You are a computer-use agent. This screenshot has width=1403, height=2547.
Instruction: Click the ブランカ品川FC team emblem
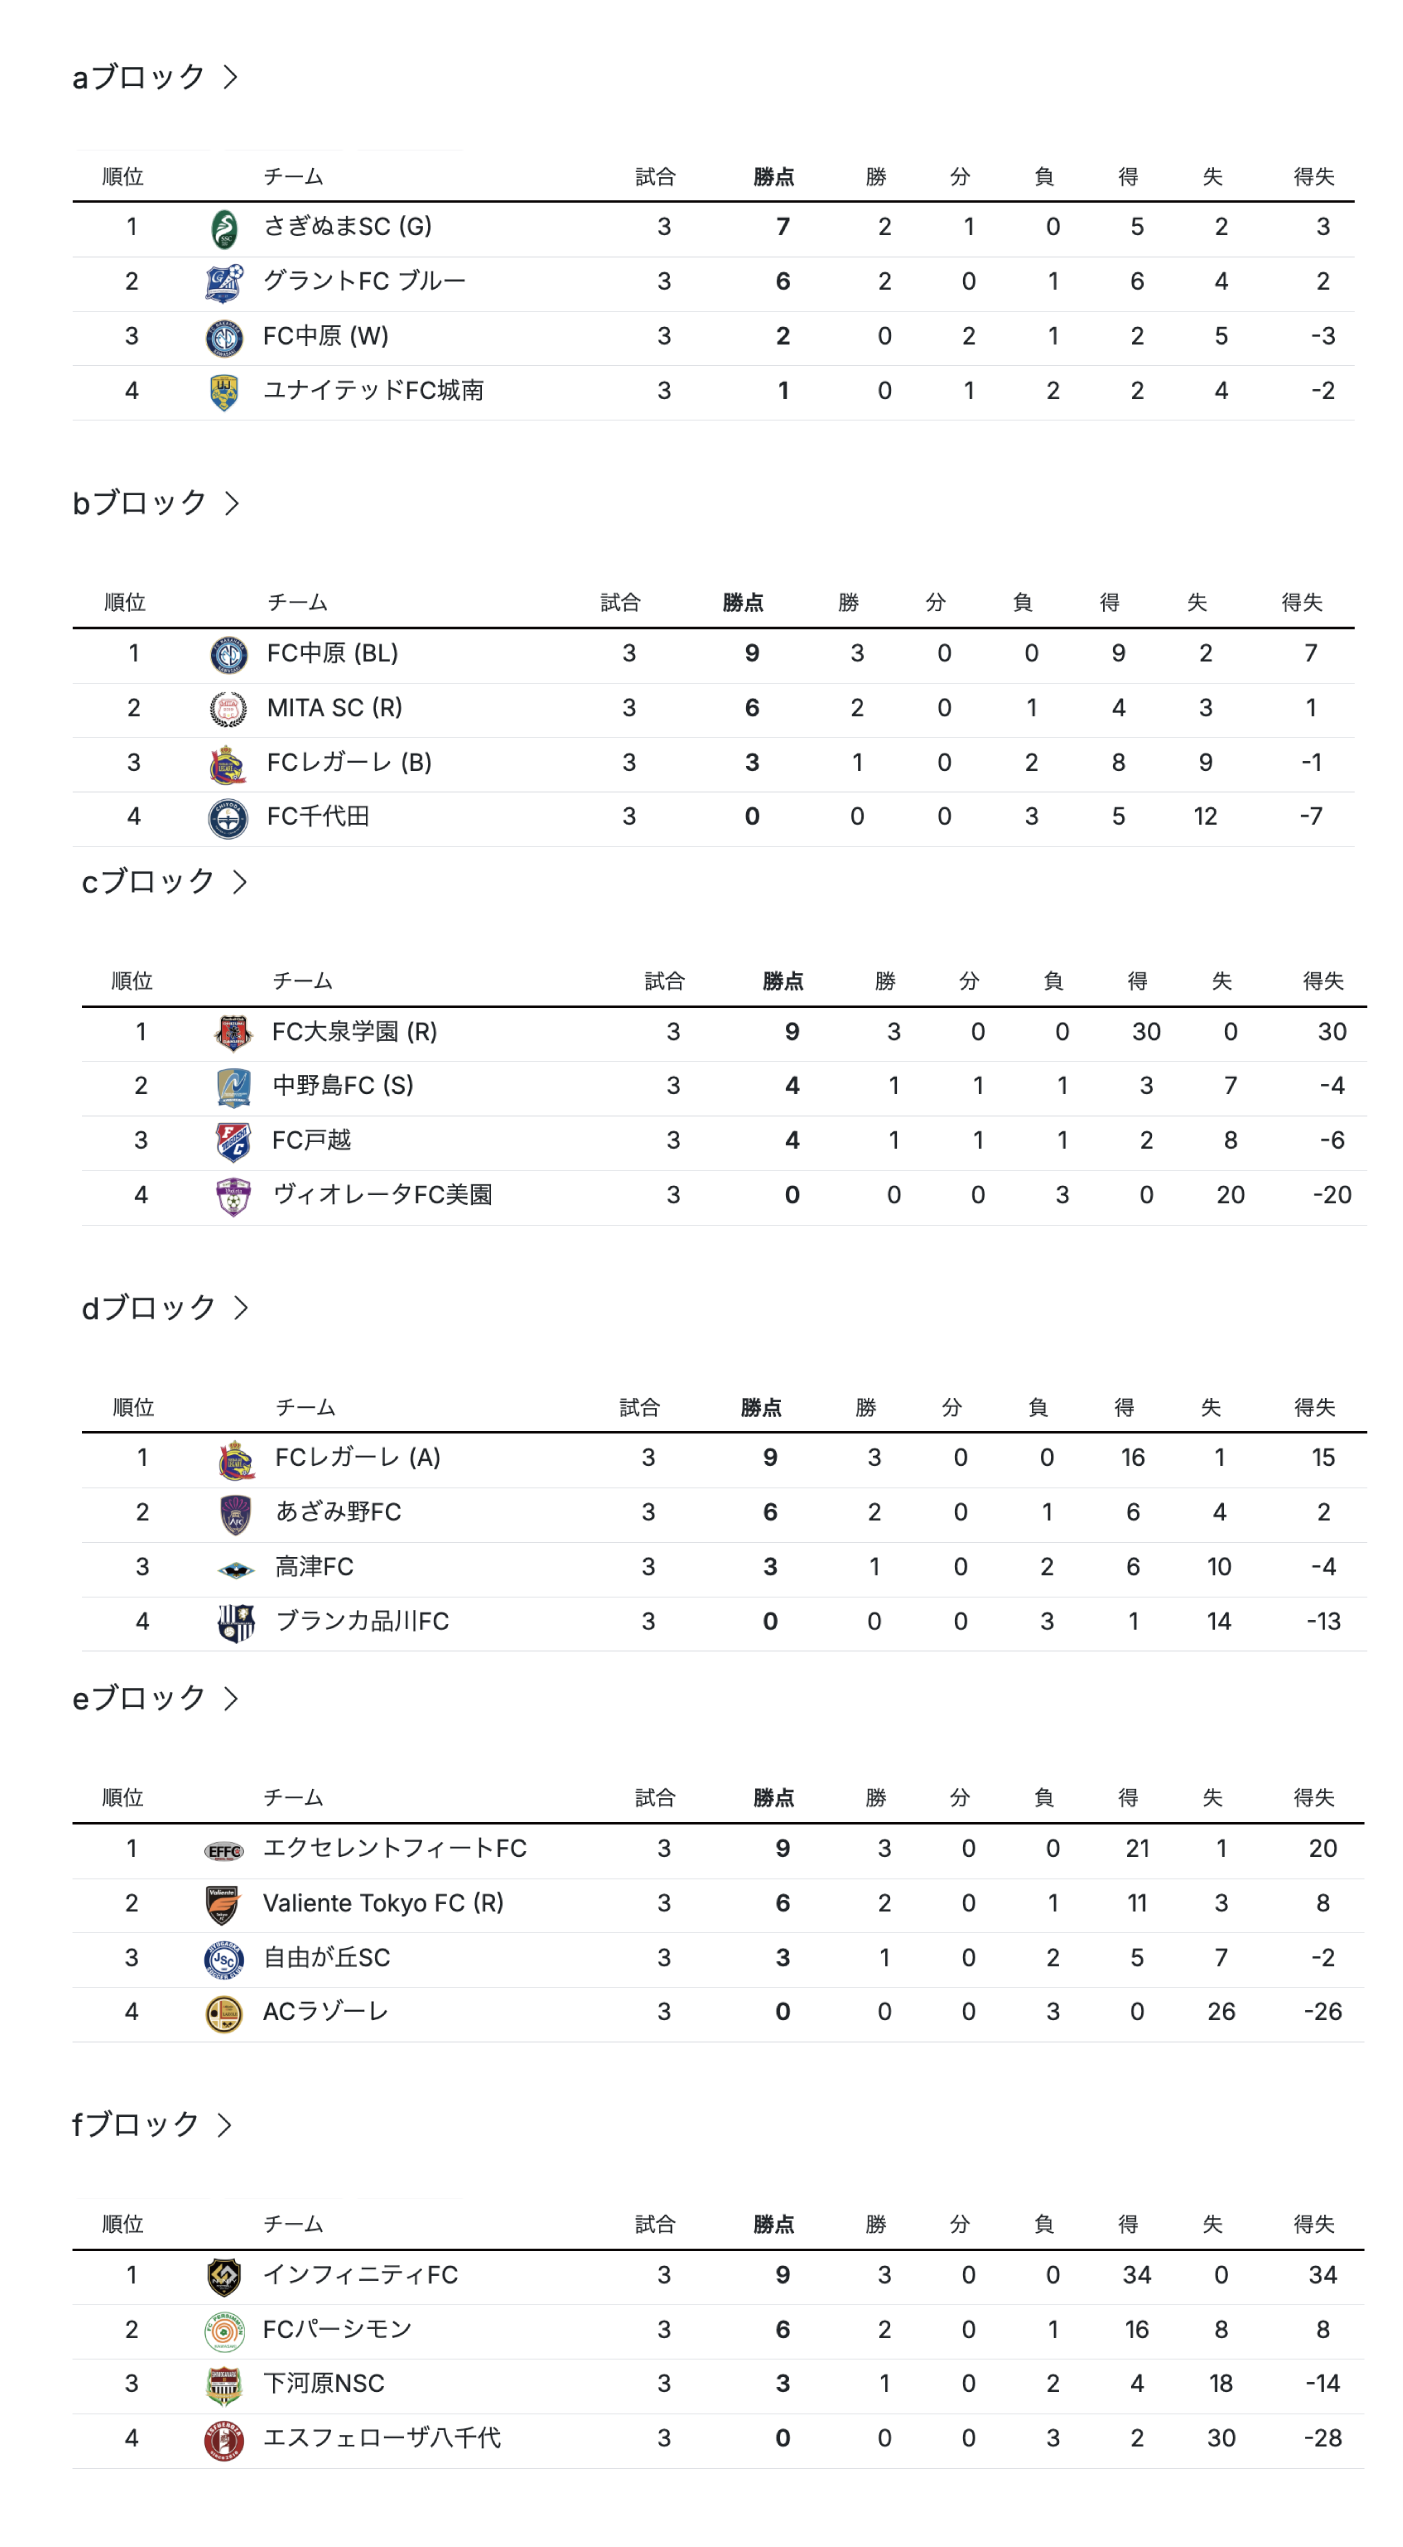pyautogui.click(x=236, y=1623)
